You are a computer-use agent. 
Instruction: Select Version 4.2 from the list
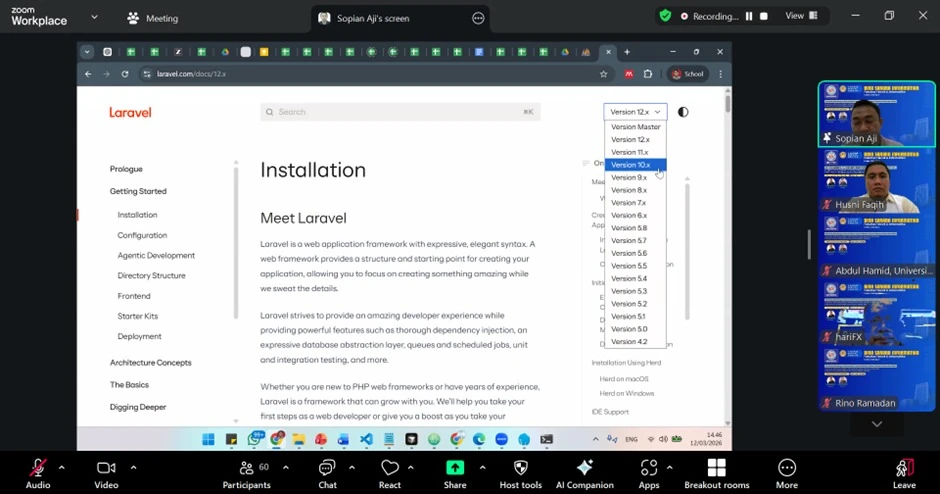635,342
